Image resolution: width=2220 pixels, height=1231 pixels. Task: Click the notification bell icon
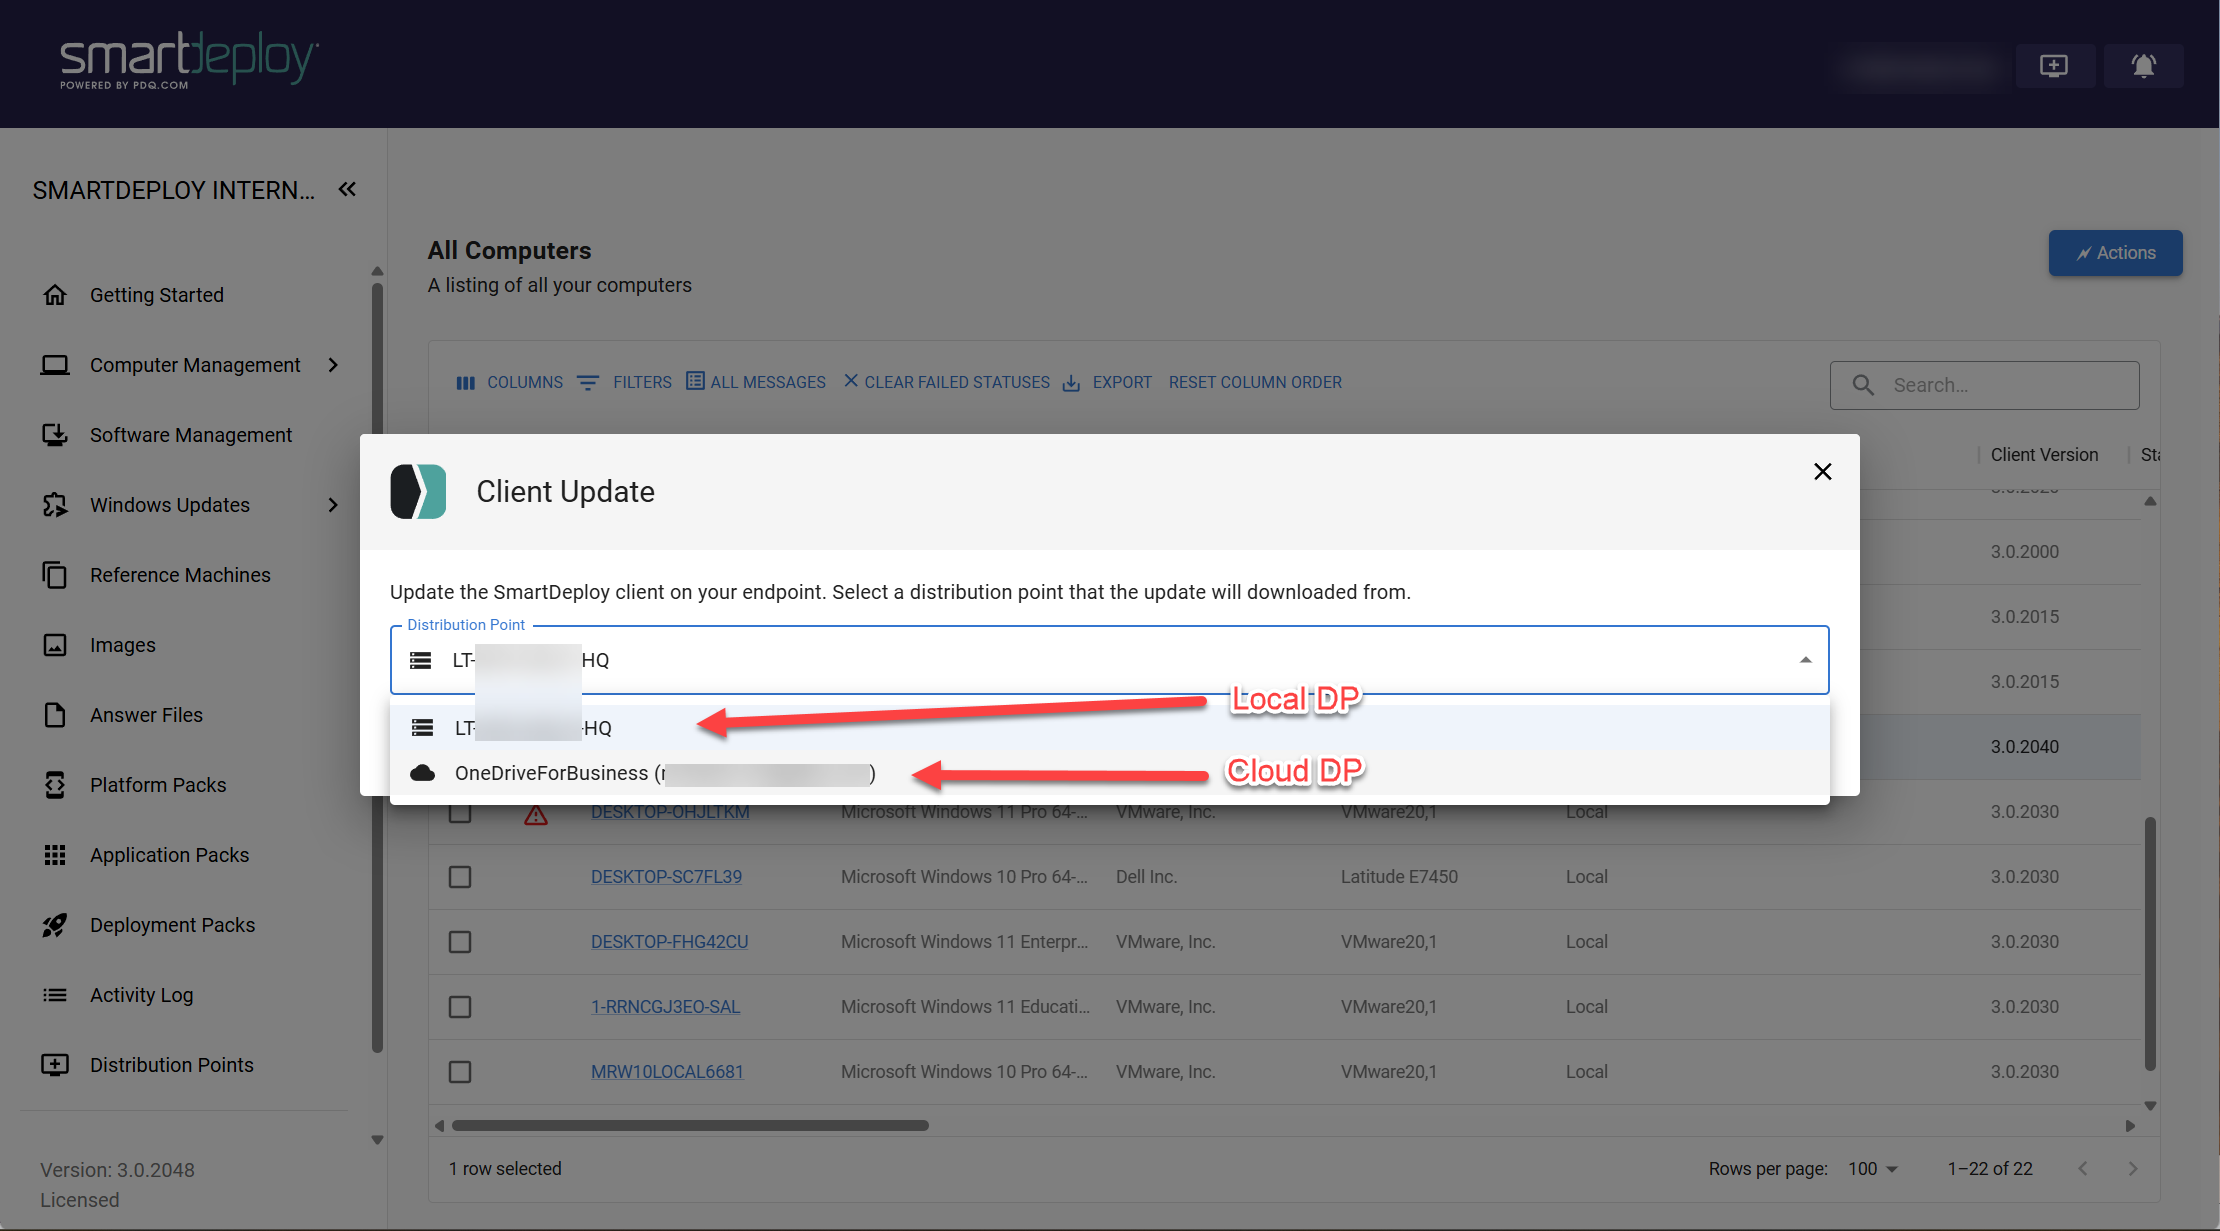point(2143,66)
